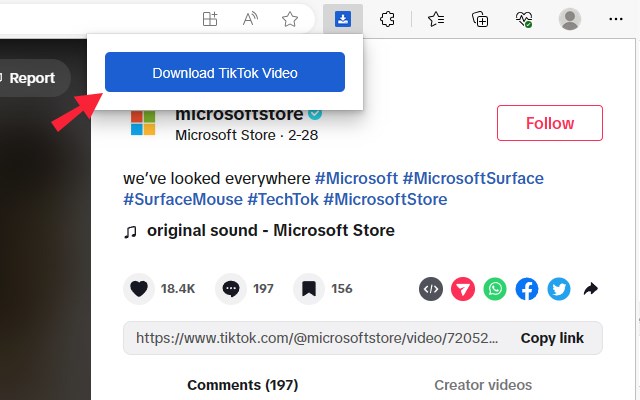This screenshot has height=400, width=640.
Task: Open the Extensions puzzle icon
Action: [x=387, y=19]
